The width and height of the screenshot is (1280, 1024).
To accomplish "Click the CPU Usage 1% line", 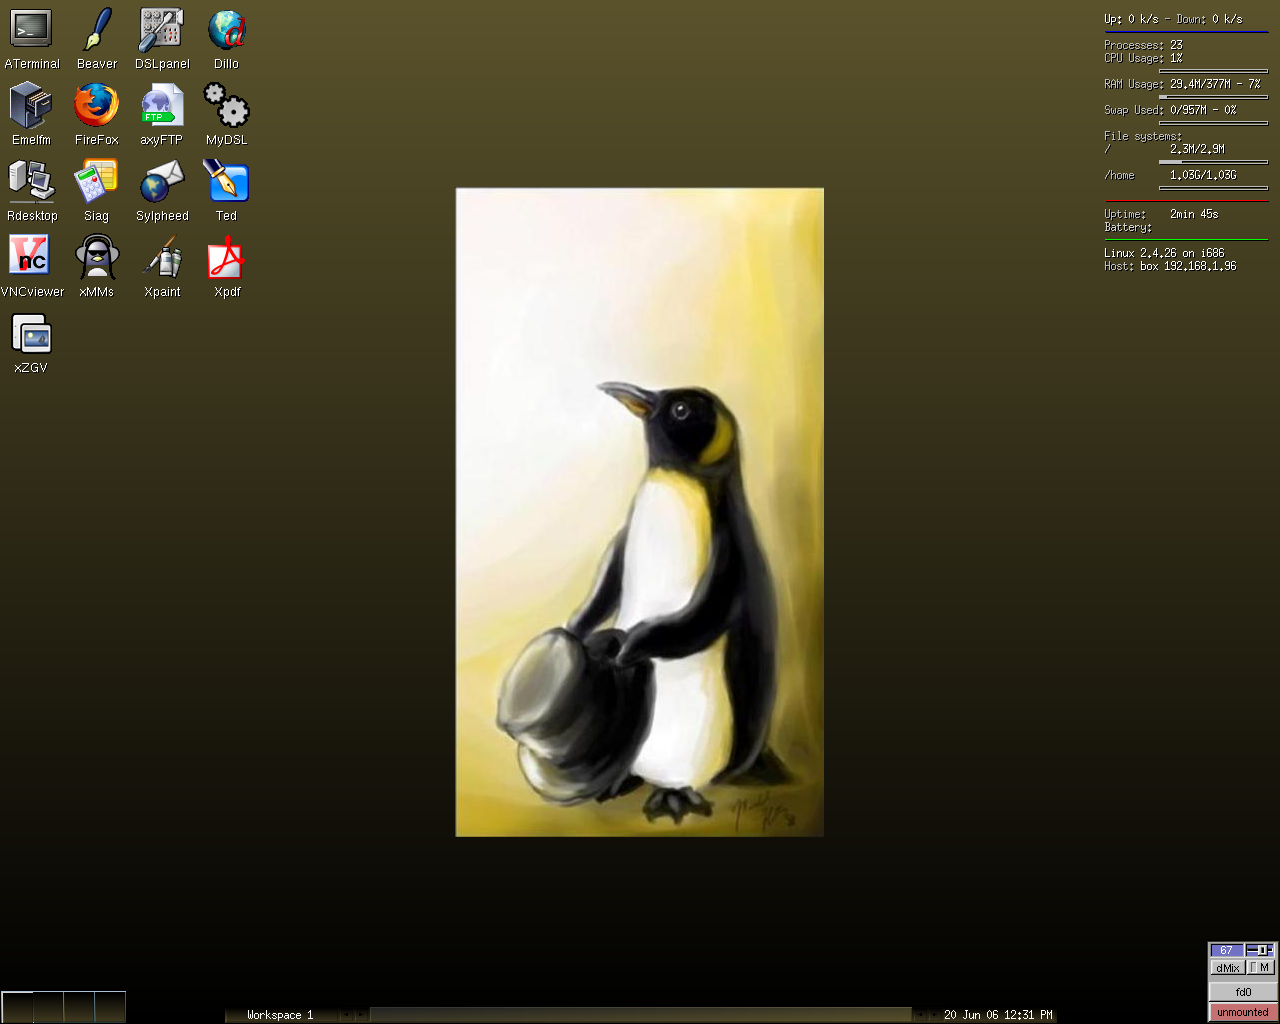I will (1143, 58).
